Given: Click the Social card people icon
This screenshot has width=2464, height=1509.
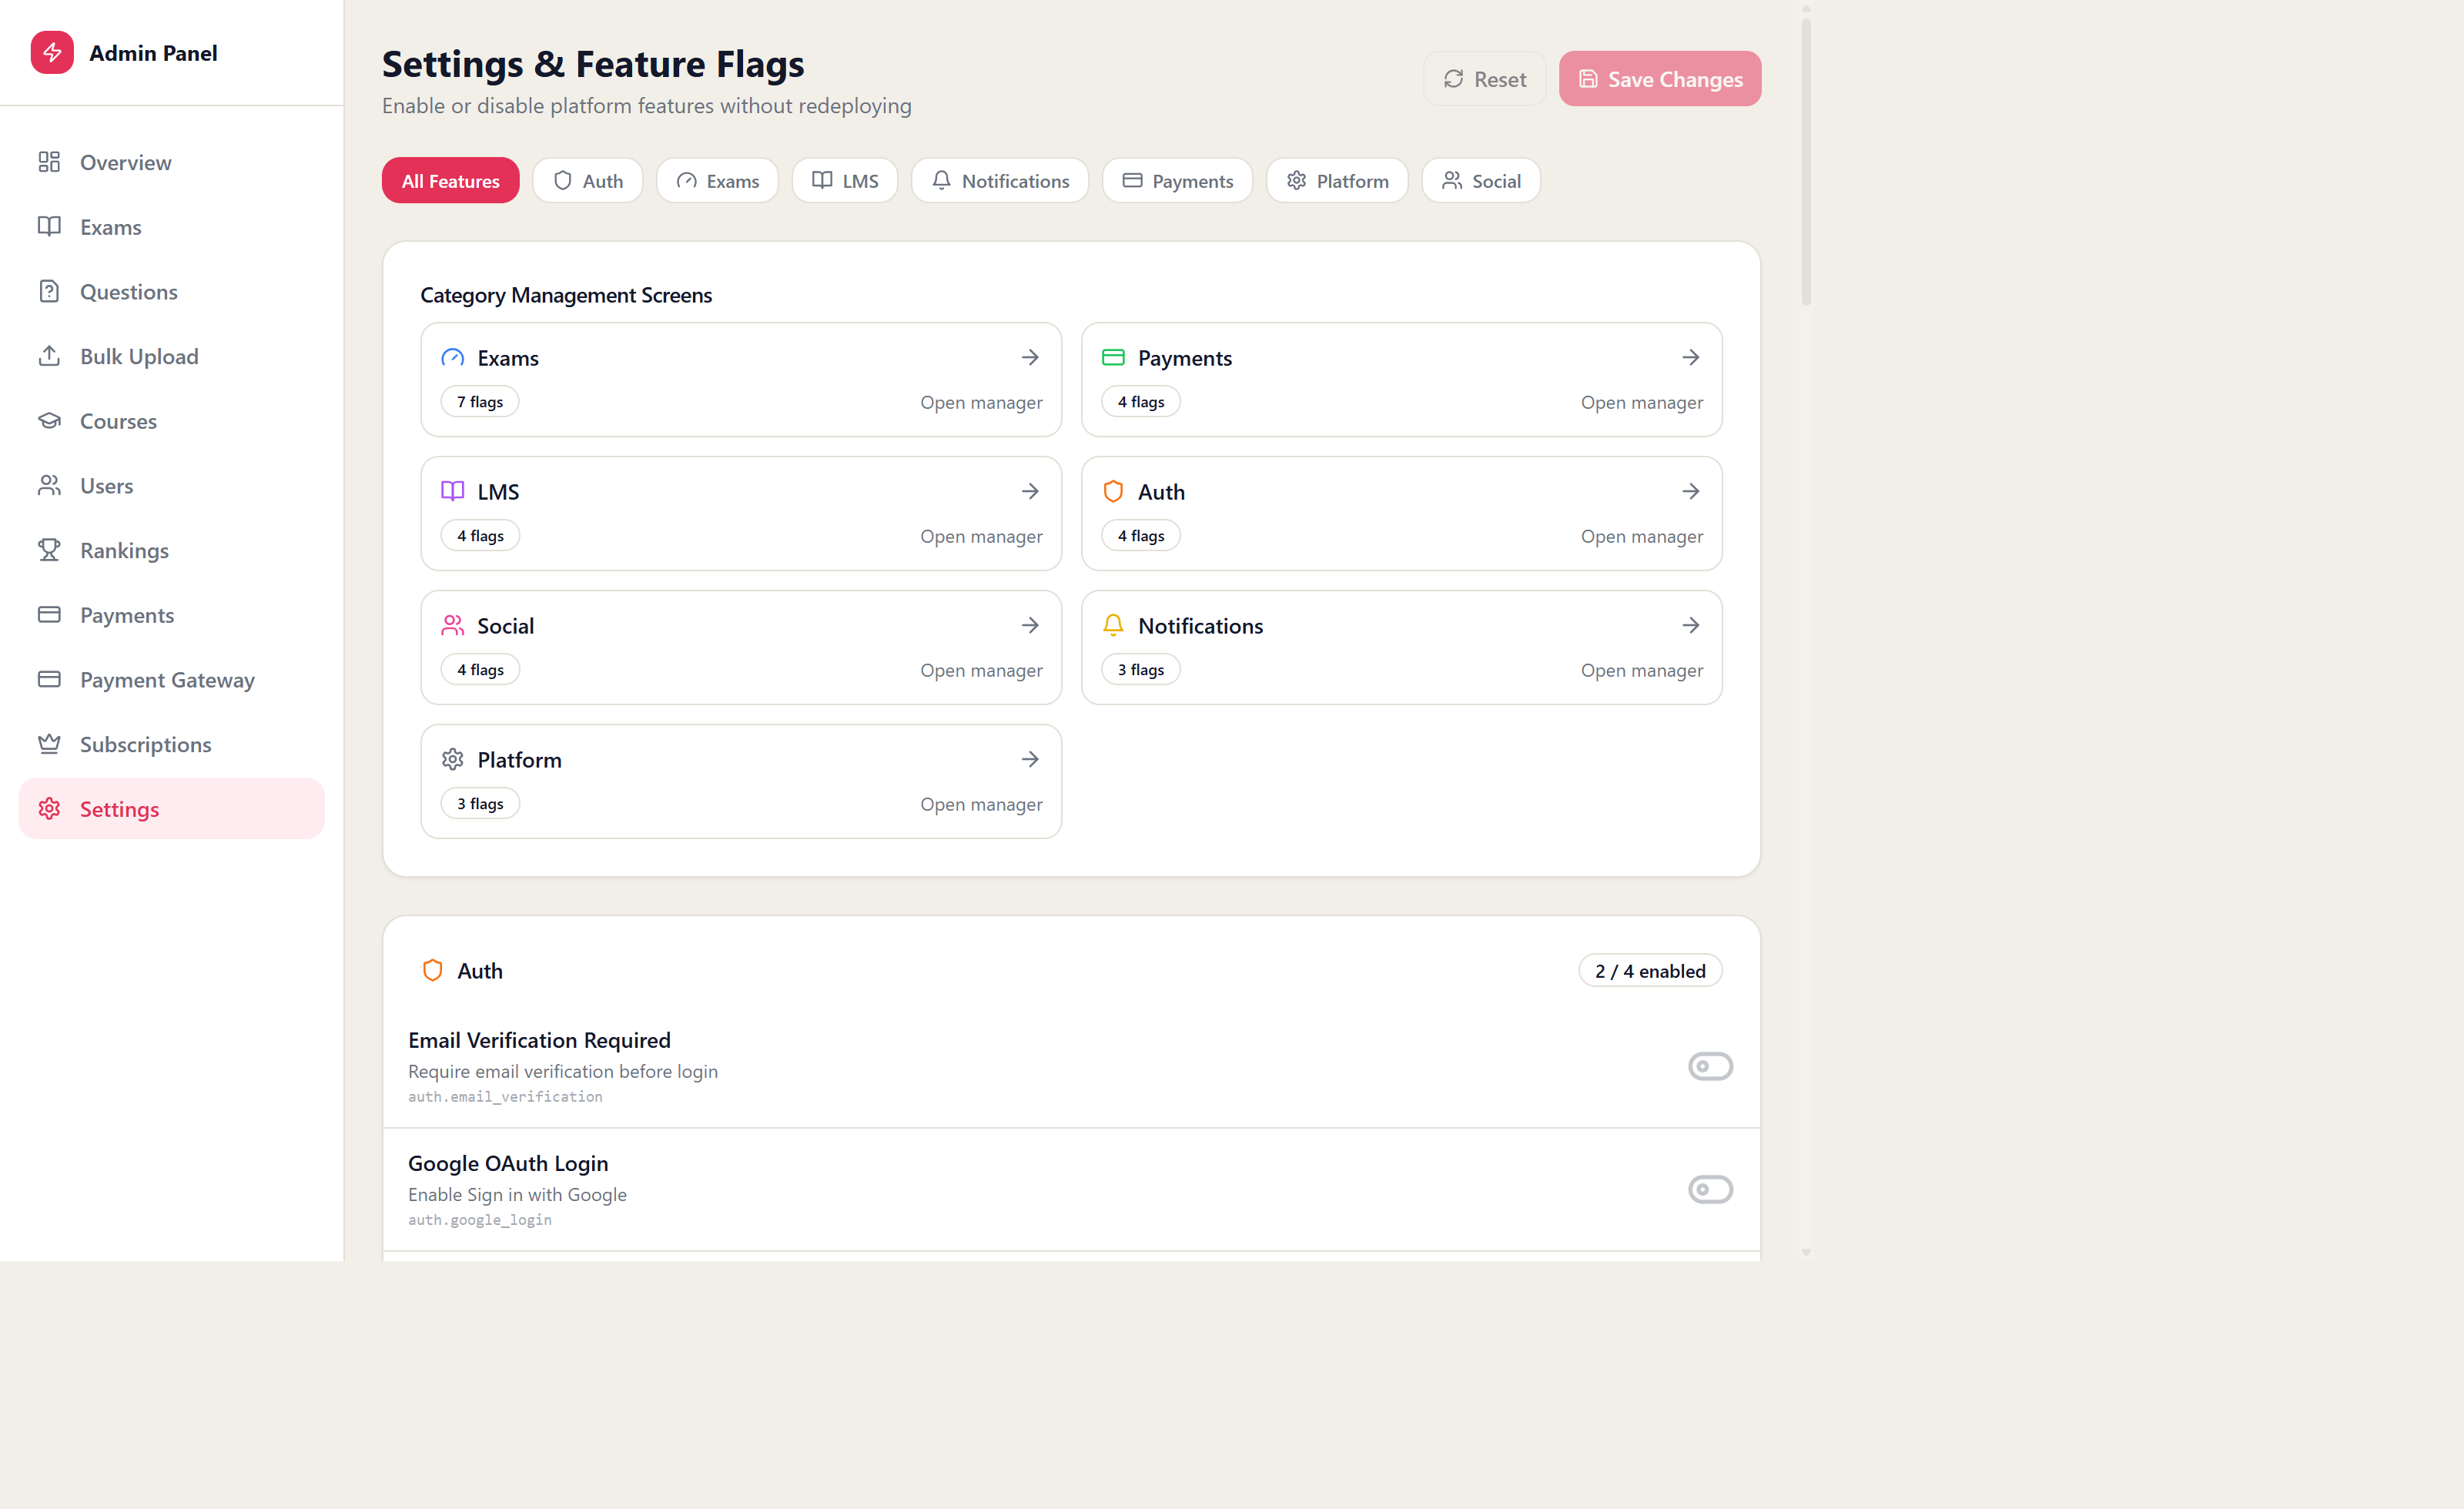Looking at the screenshot, I should coord(453,625).
